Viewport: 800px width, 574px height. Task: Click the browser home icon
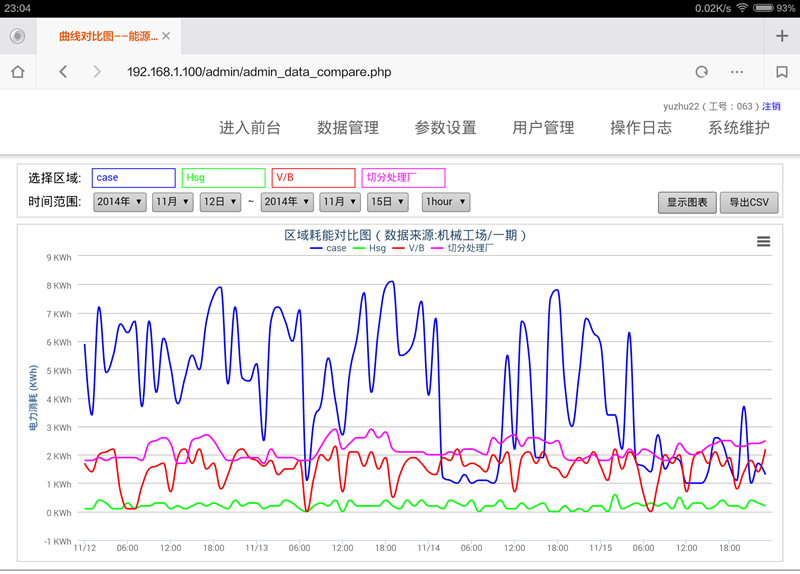tap(17, 72)
